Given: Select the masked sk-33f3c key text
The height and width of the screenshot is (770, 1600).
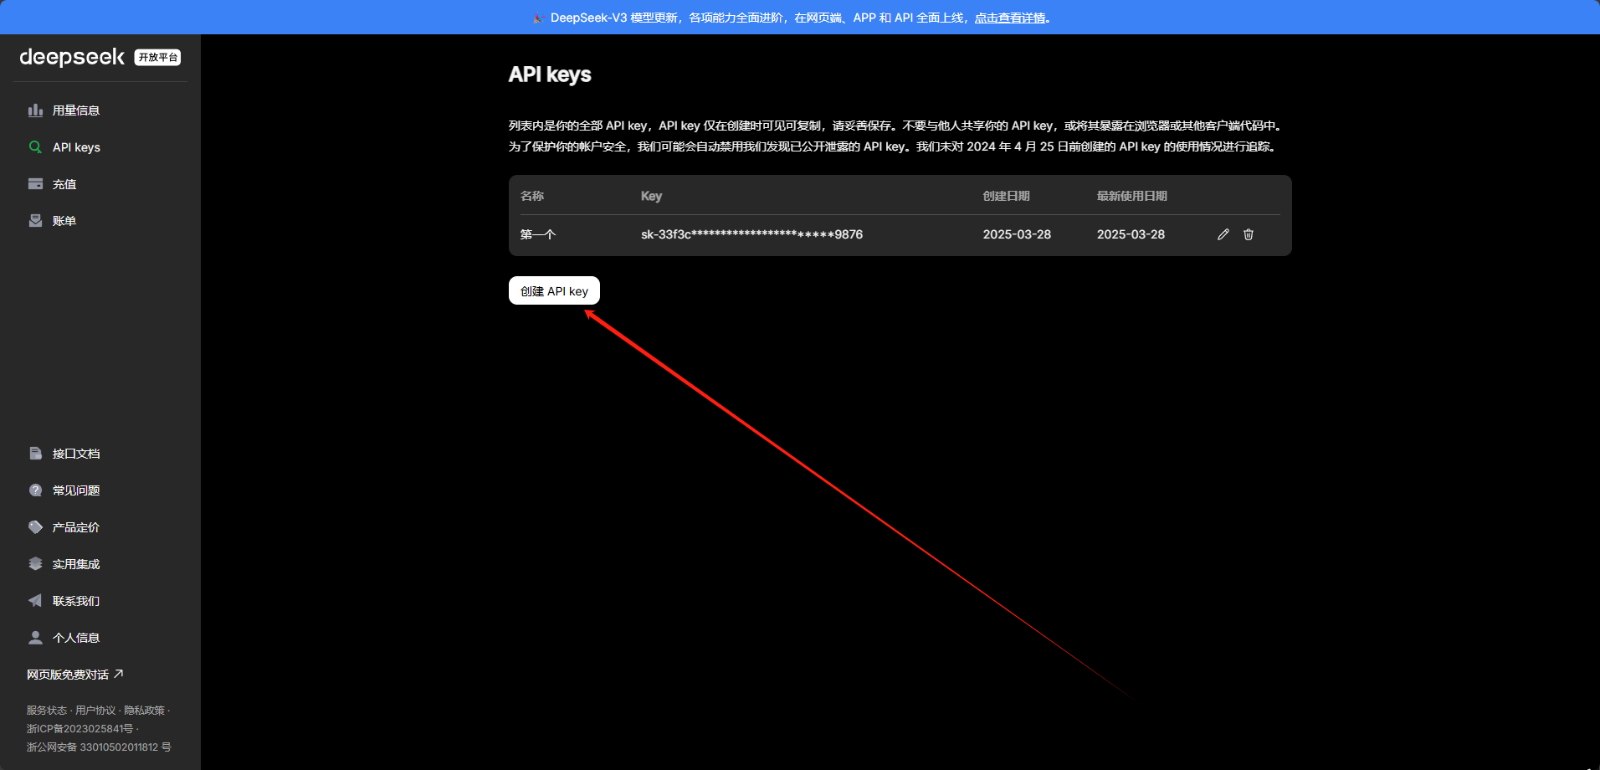Looking at the screenshot, I should click(751, 235).
